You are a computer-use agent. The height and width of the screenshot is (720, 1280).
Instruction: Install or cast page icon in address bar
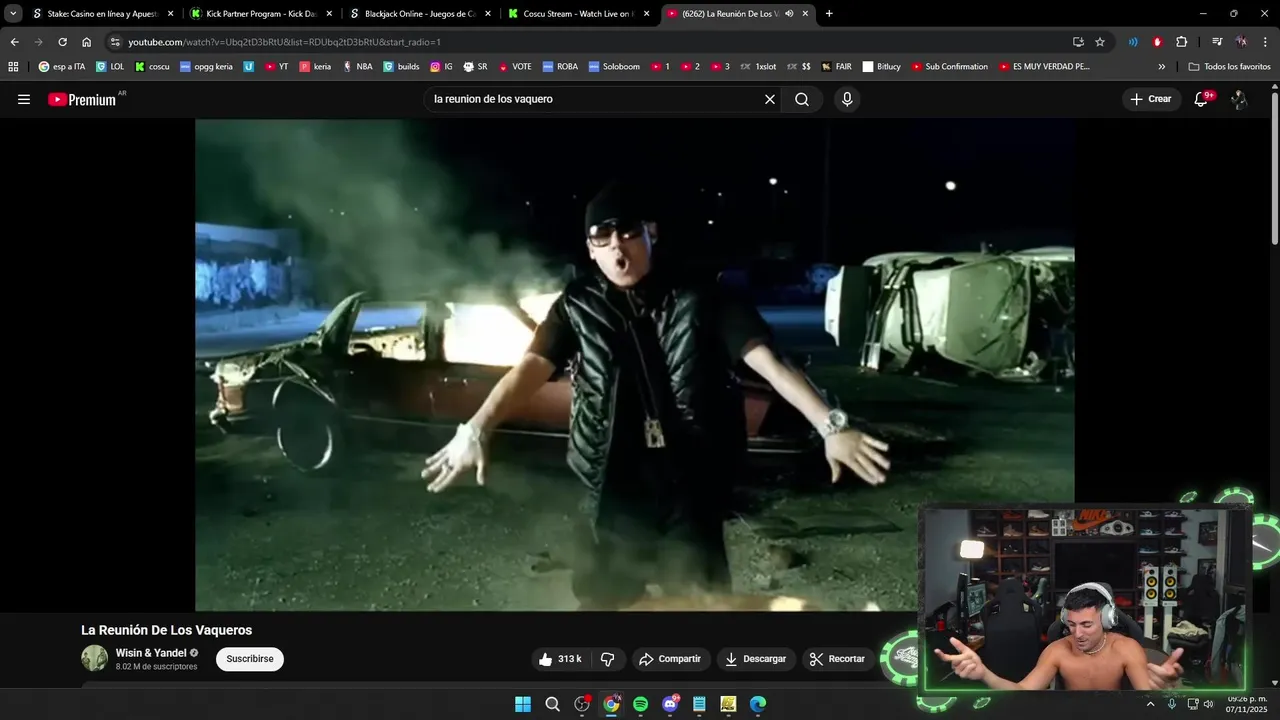[x=1078, y=42]
